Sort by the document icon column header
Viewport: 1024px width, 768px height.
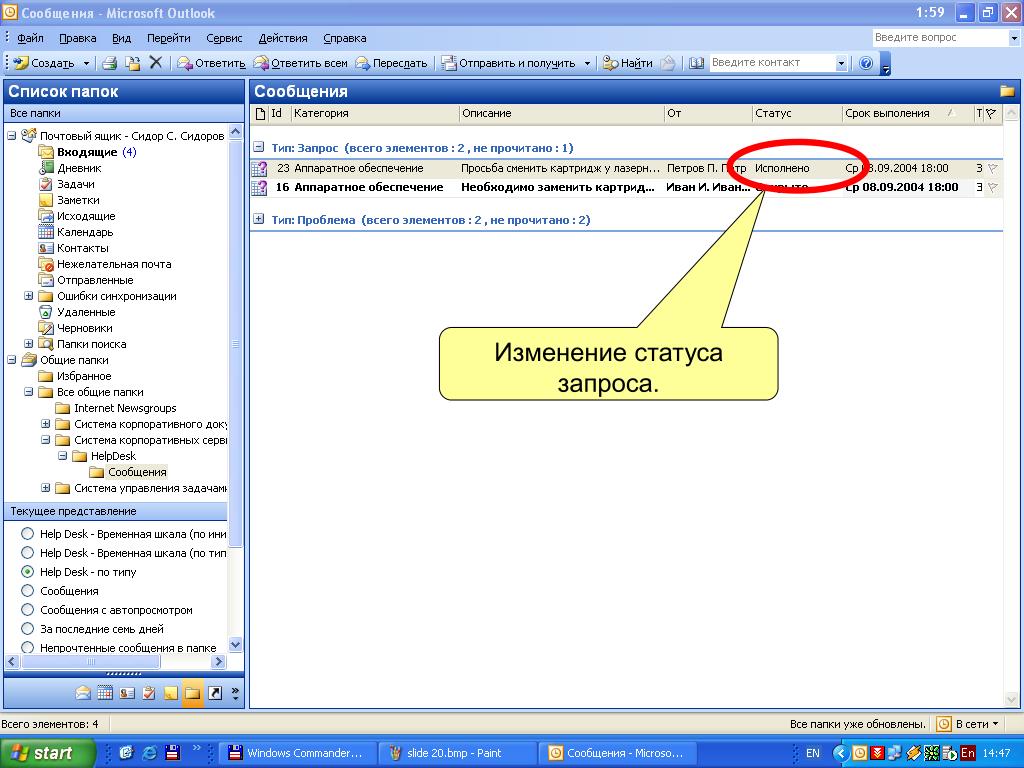pos(261,114)
